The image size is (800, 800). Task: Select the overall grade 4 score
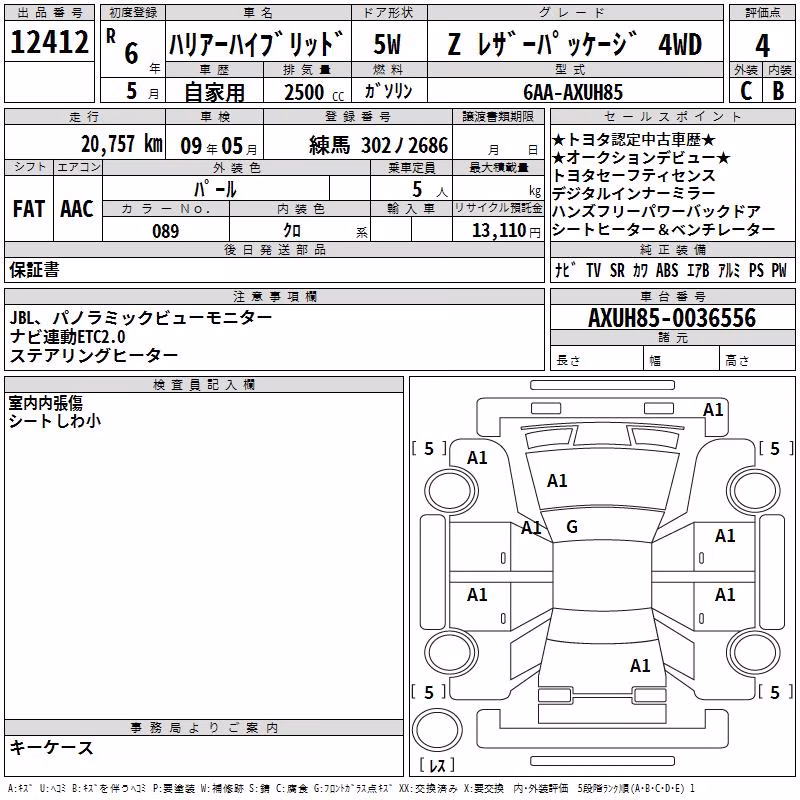762,46
